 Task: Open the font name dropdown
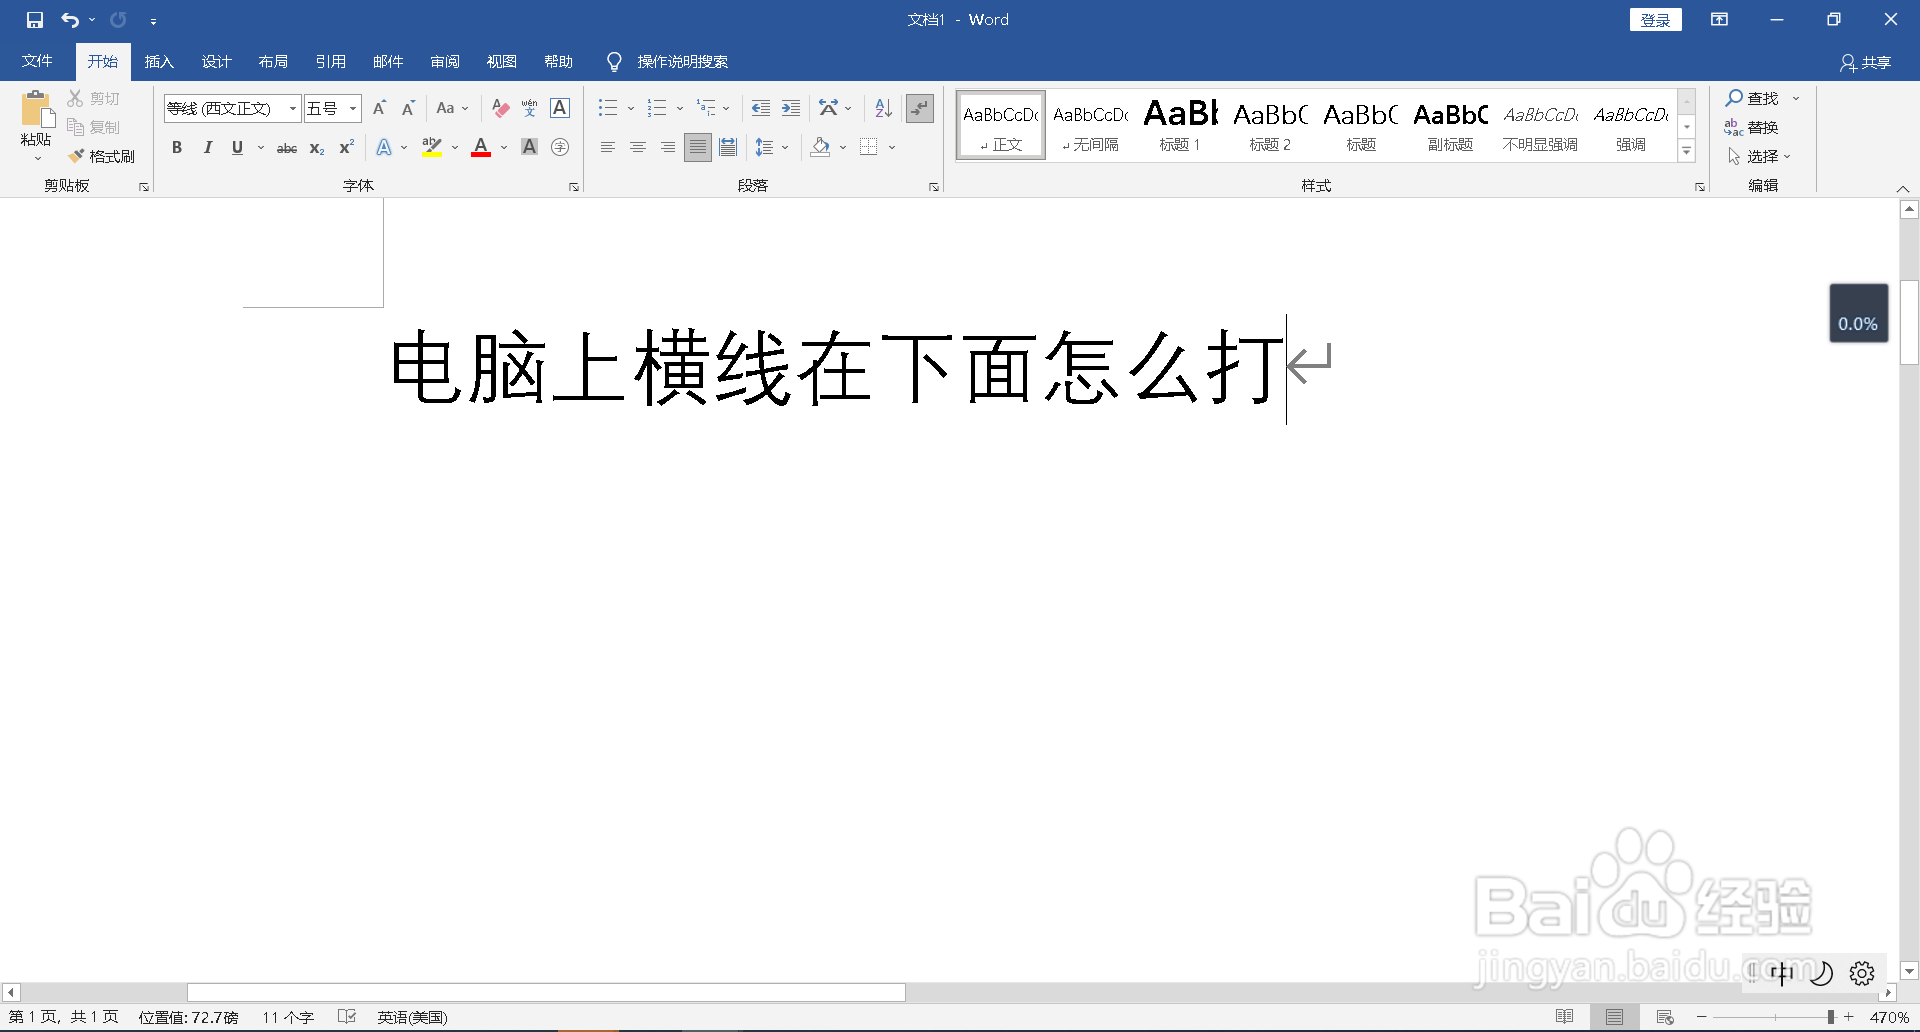pyautogui.click(x=291, y=108)
